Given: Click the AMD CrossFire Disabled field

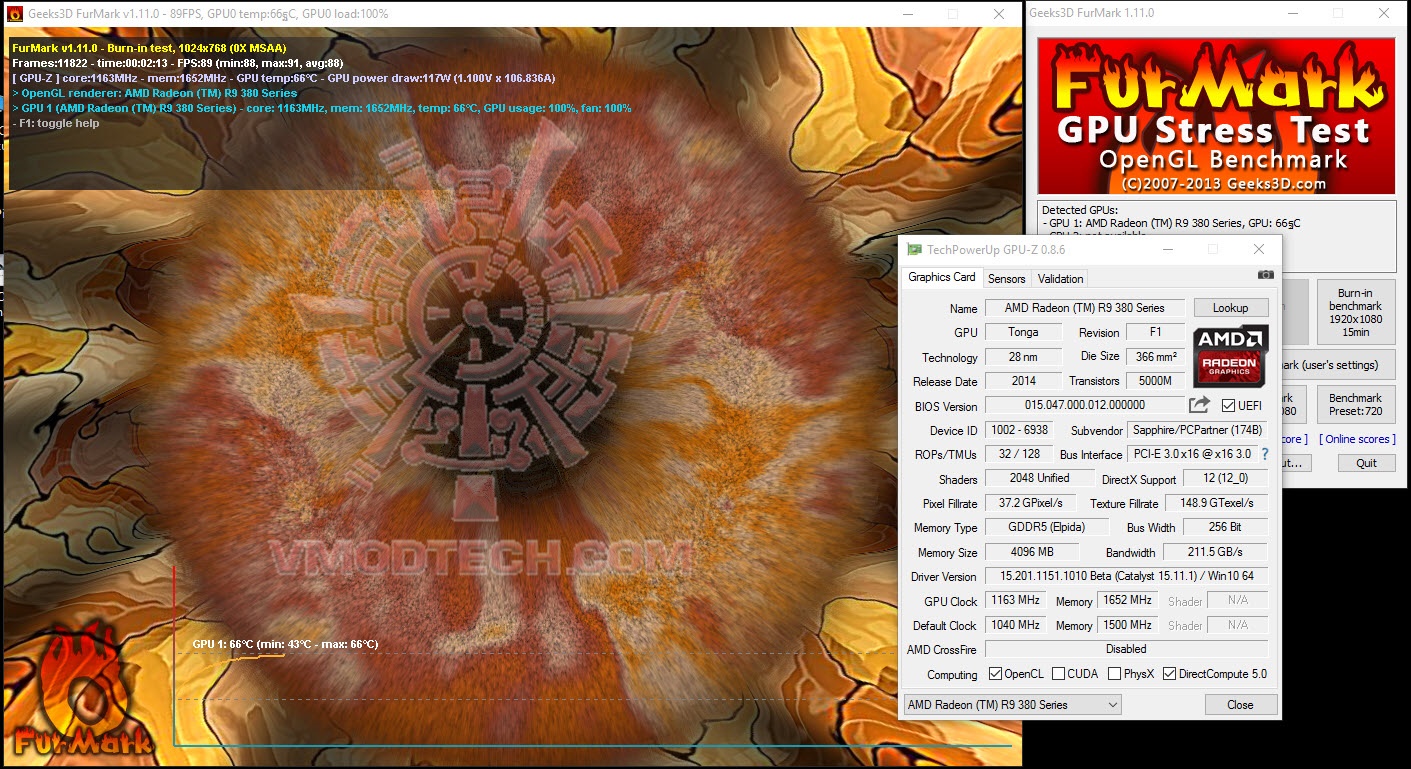Looking at the screenshot, I should [x=1126, y=649].
